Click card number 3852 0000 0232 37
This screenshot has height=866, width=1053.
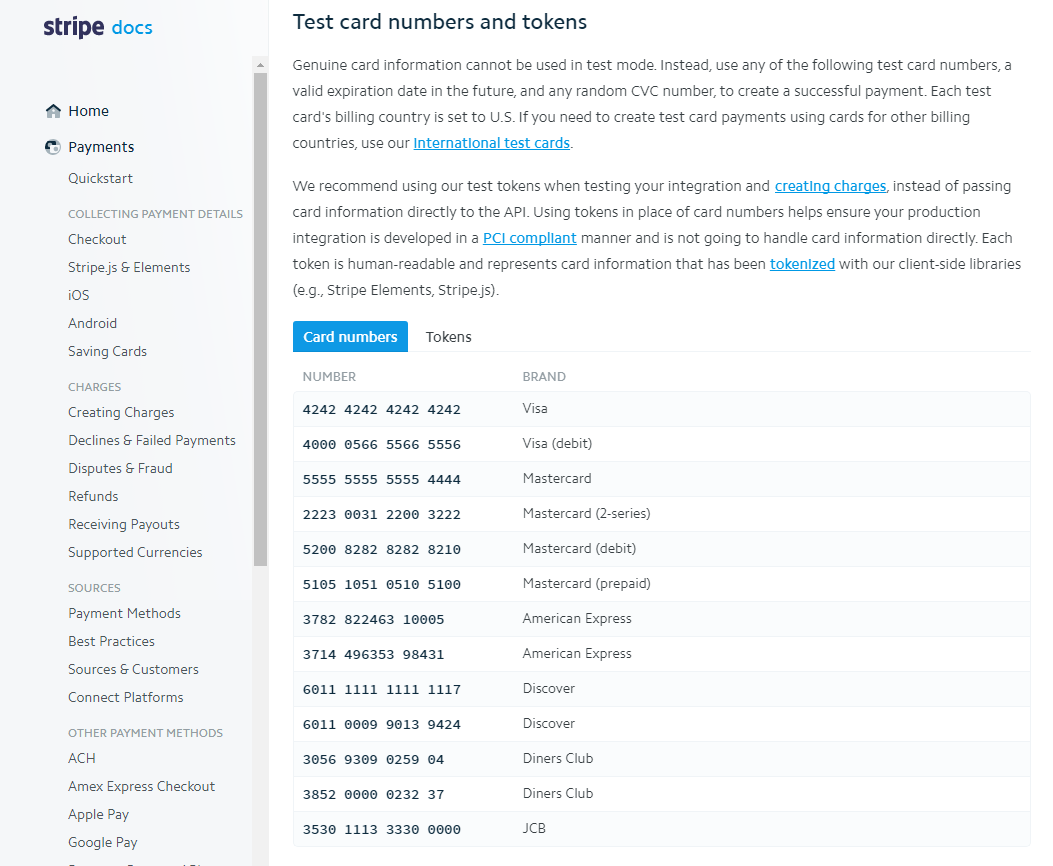[373, 794]
